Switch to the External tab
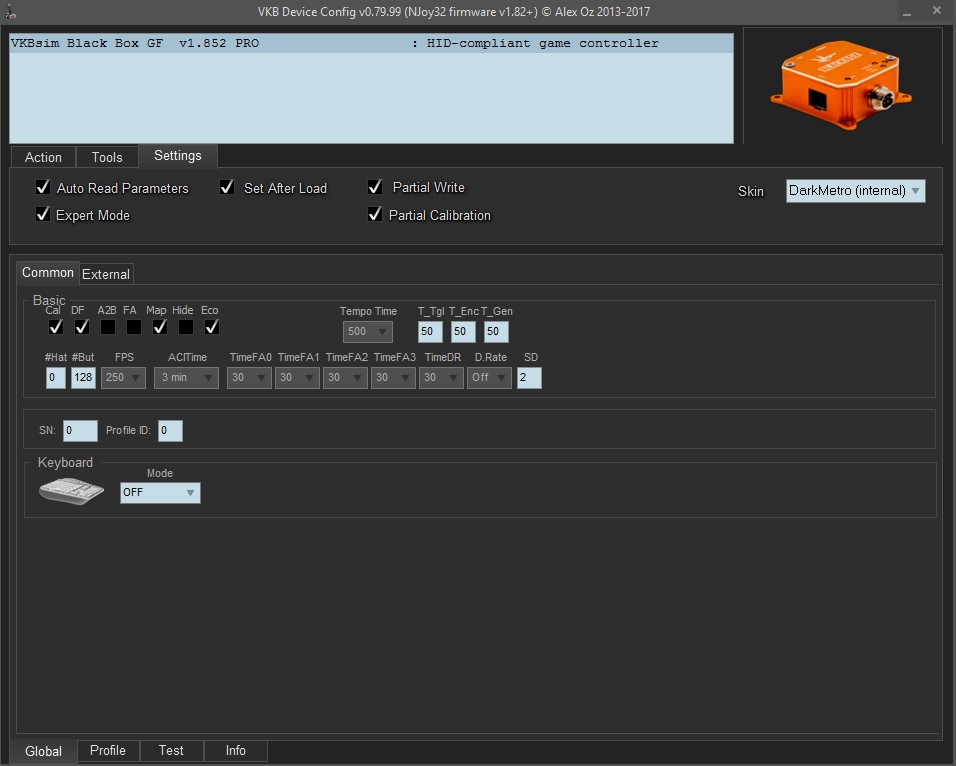Viewport: 956px width, 766px height. (106, 274)
